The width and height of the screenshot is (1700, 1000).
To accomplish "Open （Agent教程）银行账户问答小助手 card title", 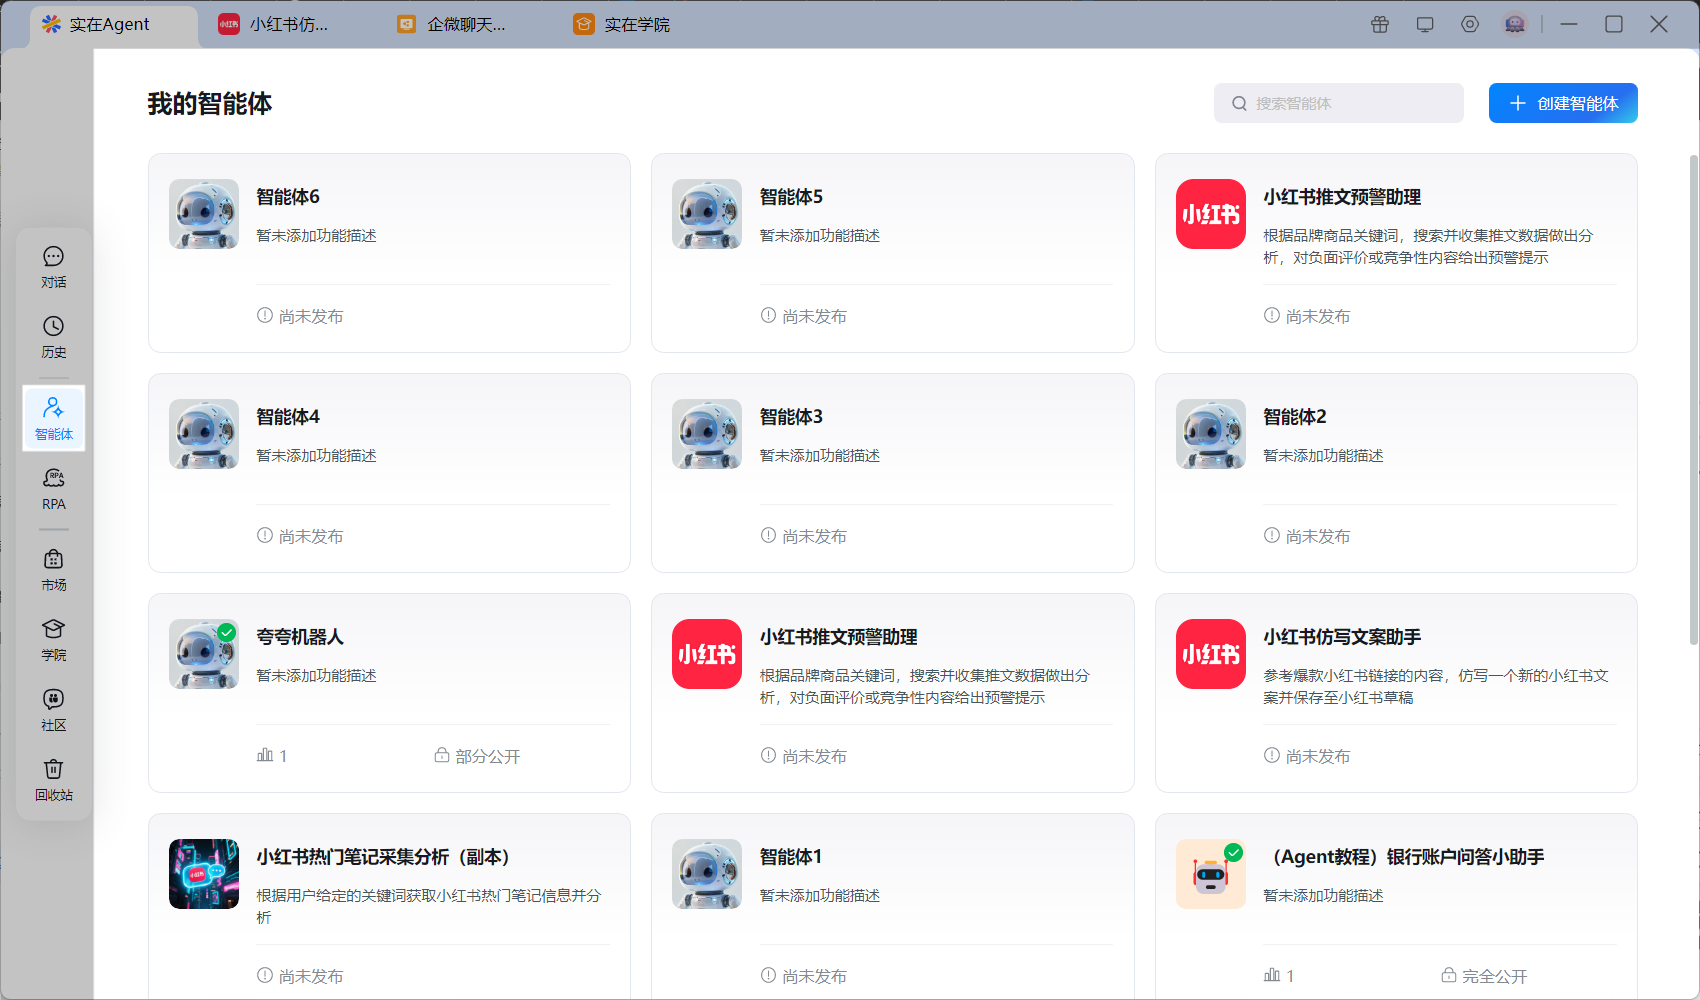I will [1405, 857].
